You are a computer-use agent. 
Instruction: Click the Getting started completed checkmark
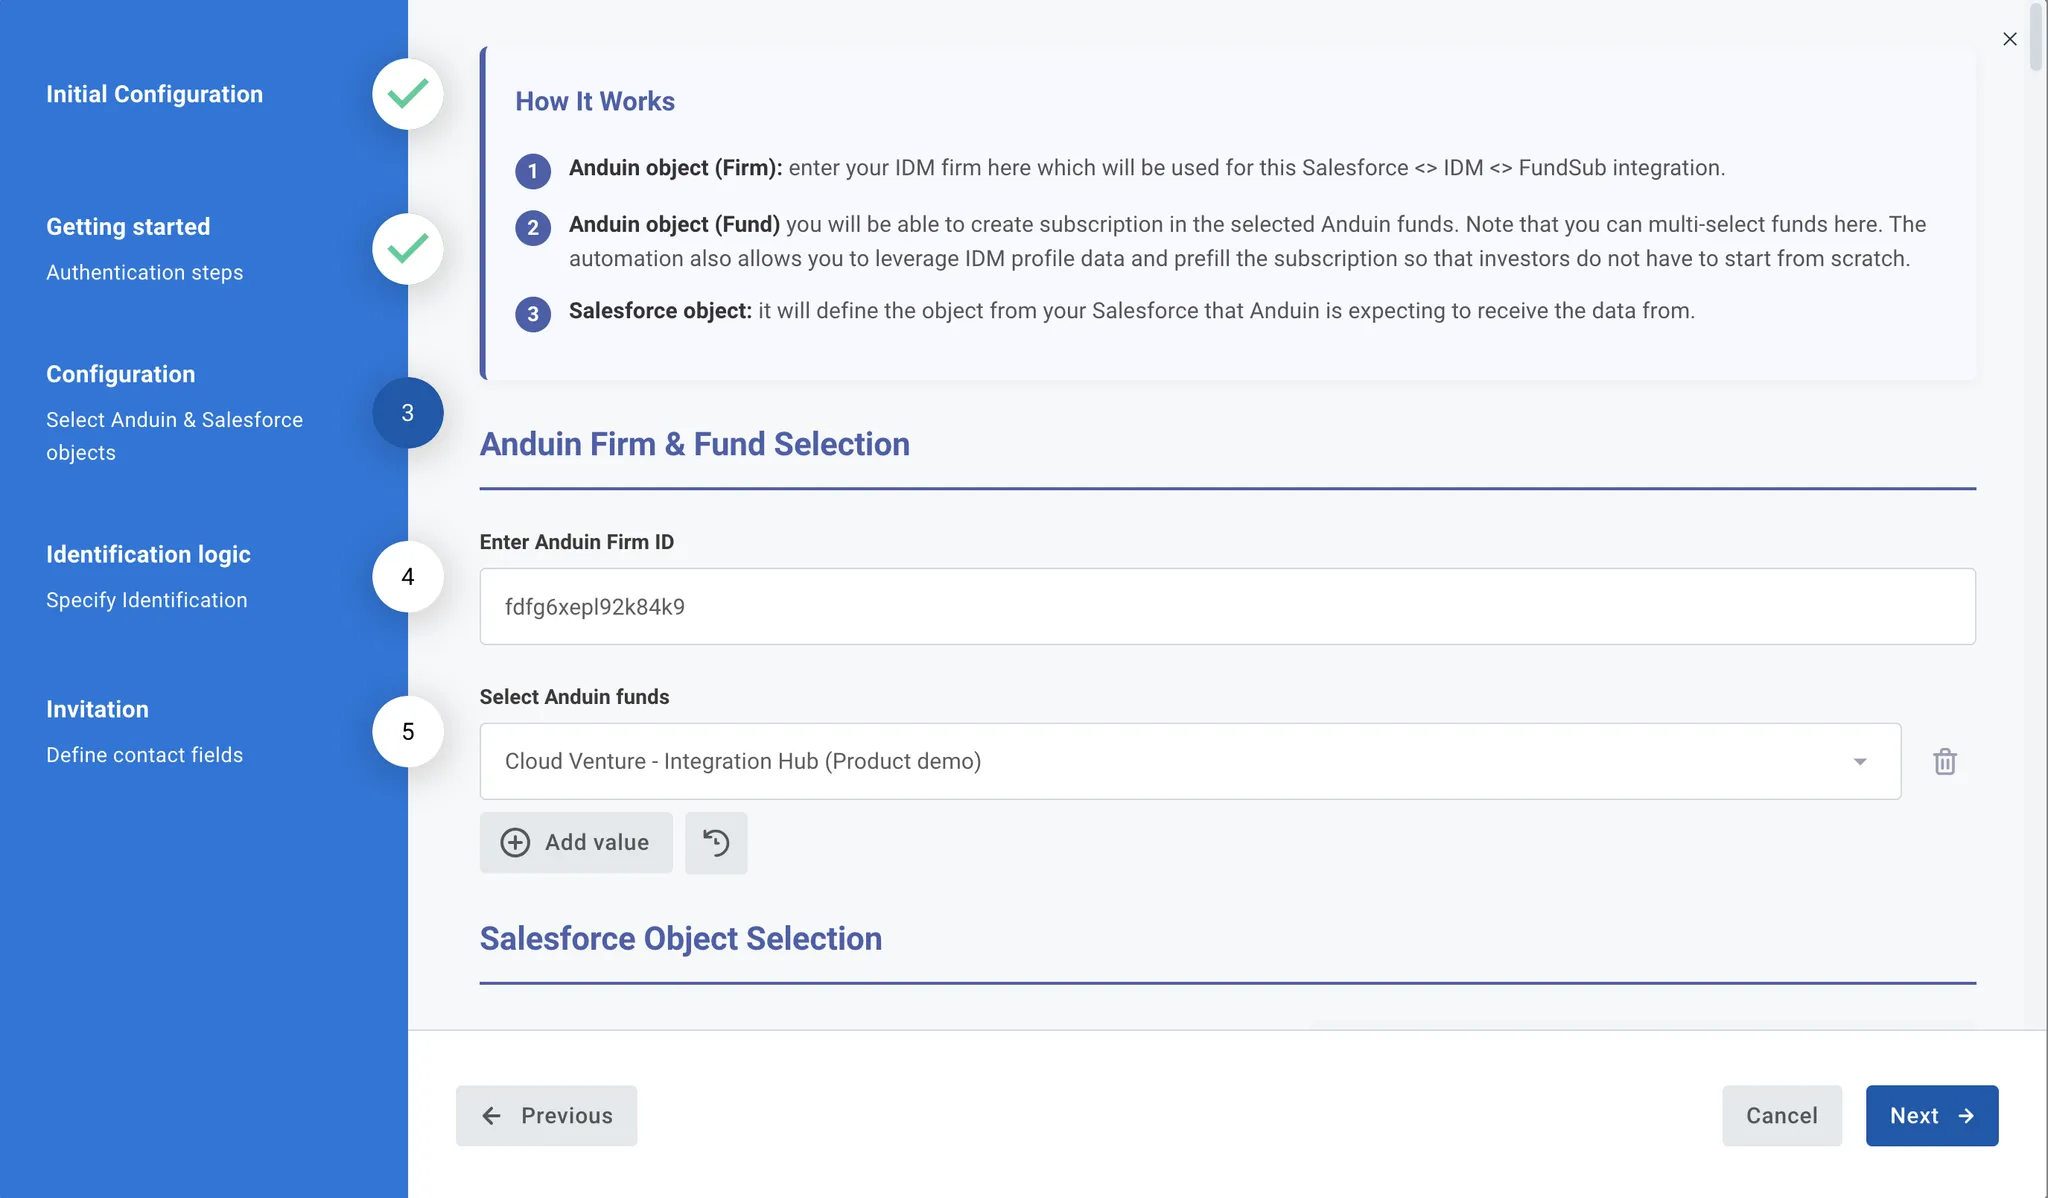point(408,249)
